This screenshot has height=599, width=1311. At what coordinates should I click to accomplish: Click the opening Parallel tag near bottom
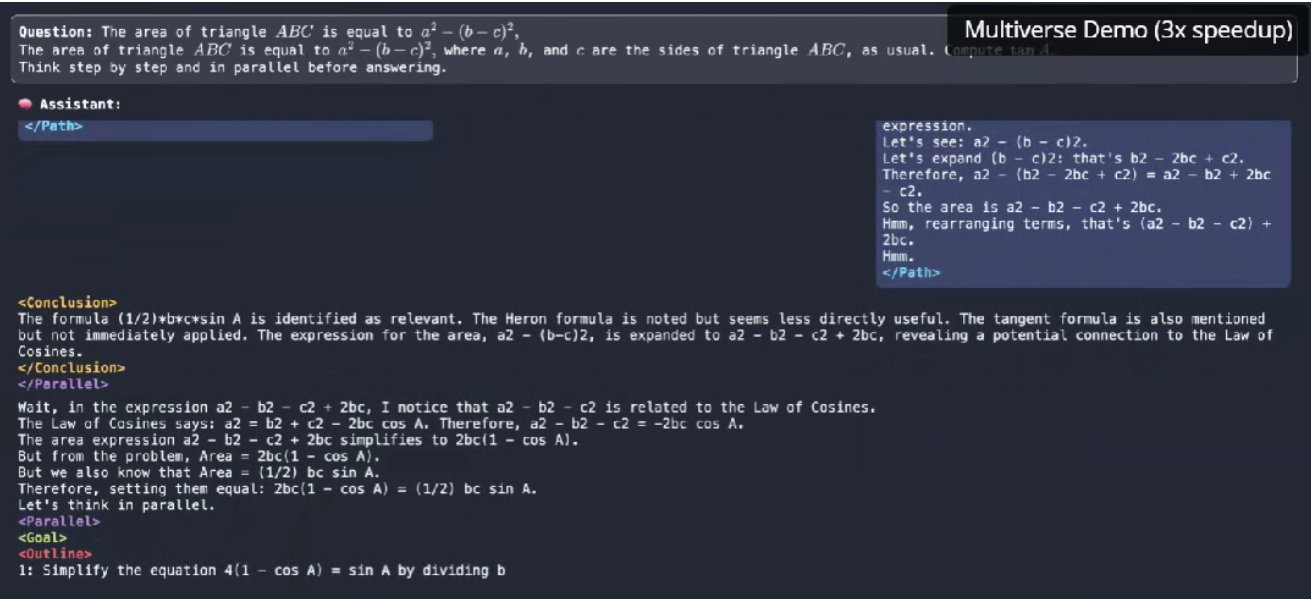pyautogui.click(x=59, y=521)
